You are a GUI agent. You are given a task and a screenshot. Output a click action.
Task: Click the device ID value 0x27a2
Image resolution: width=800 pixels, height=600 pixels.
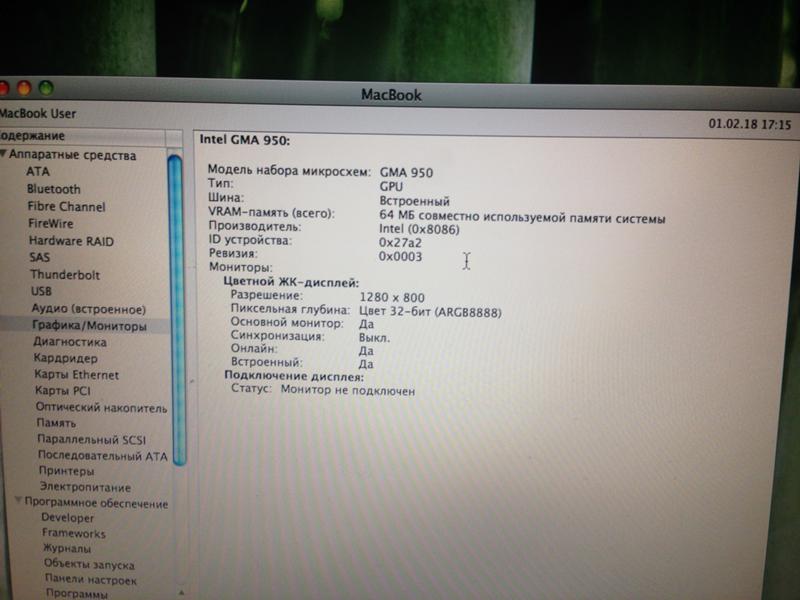coord(400,243)
